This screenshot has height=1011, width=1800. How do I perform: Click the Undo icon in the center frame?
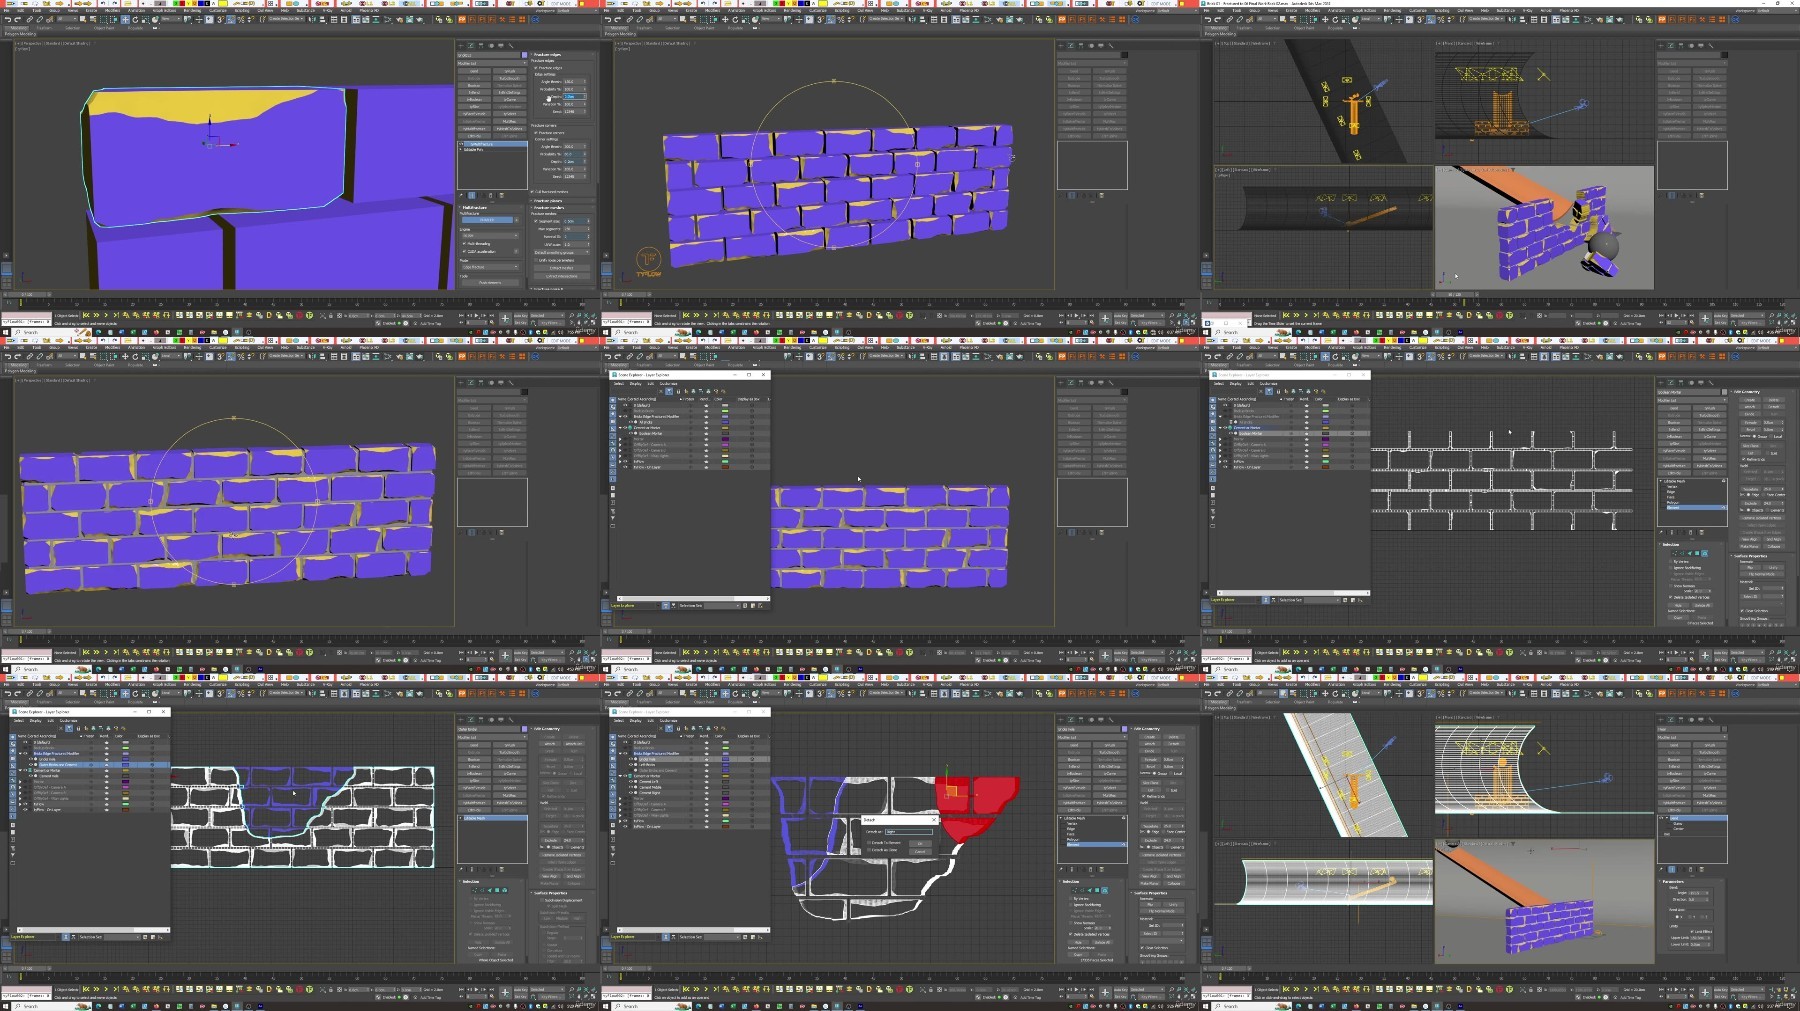click(608, 356)
